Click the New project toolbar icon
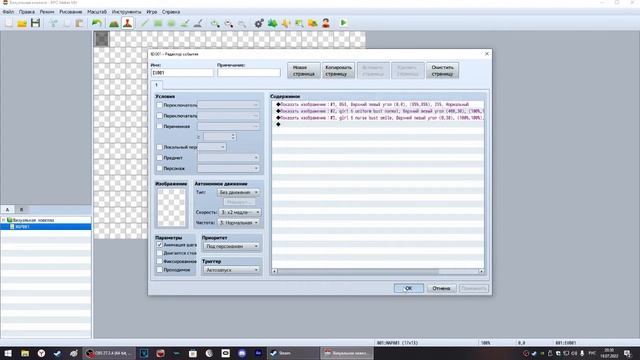This screenshot has width=640, height=360. [x=9, y=23]
